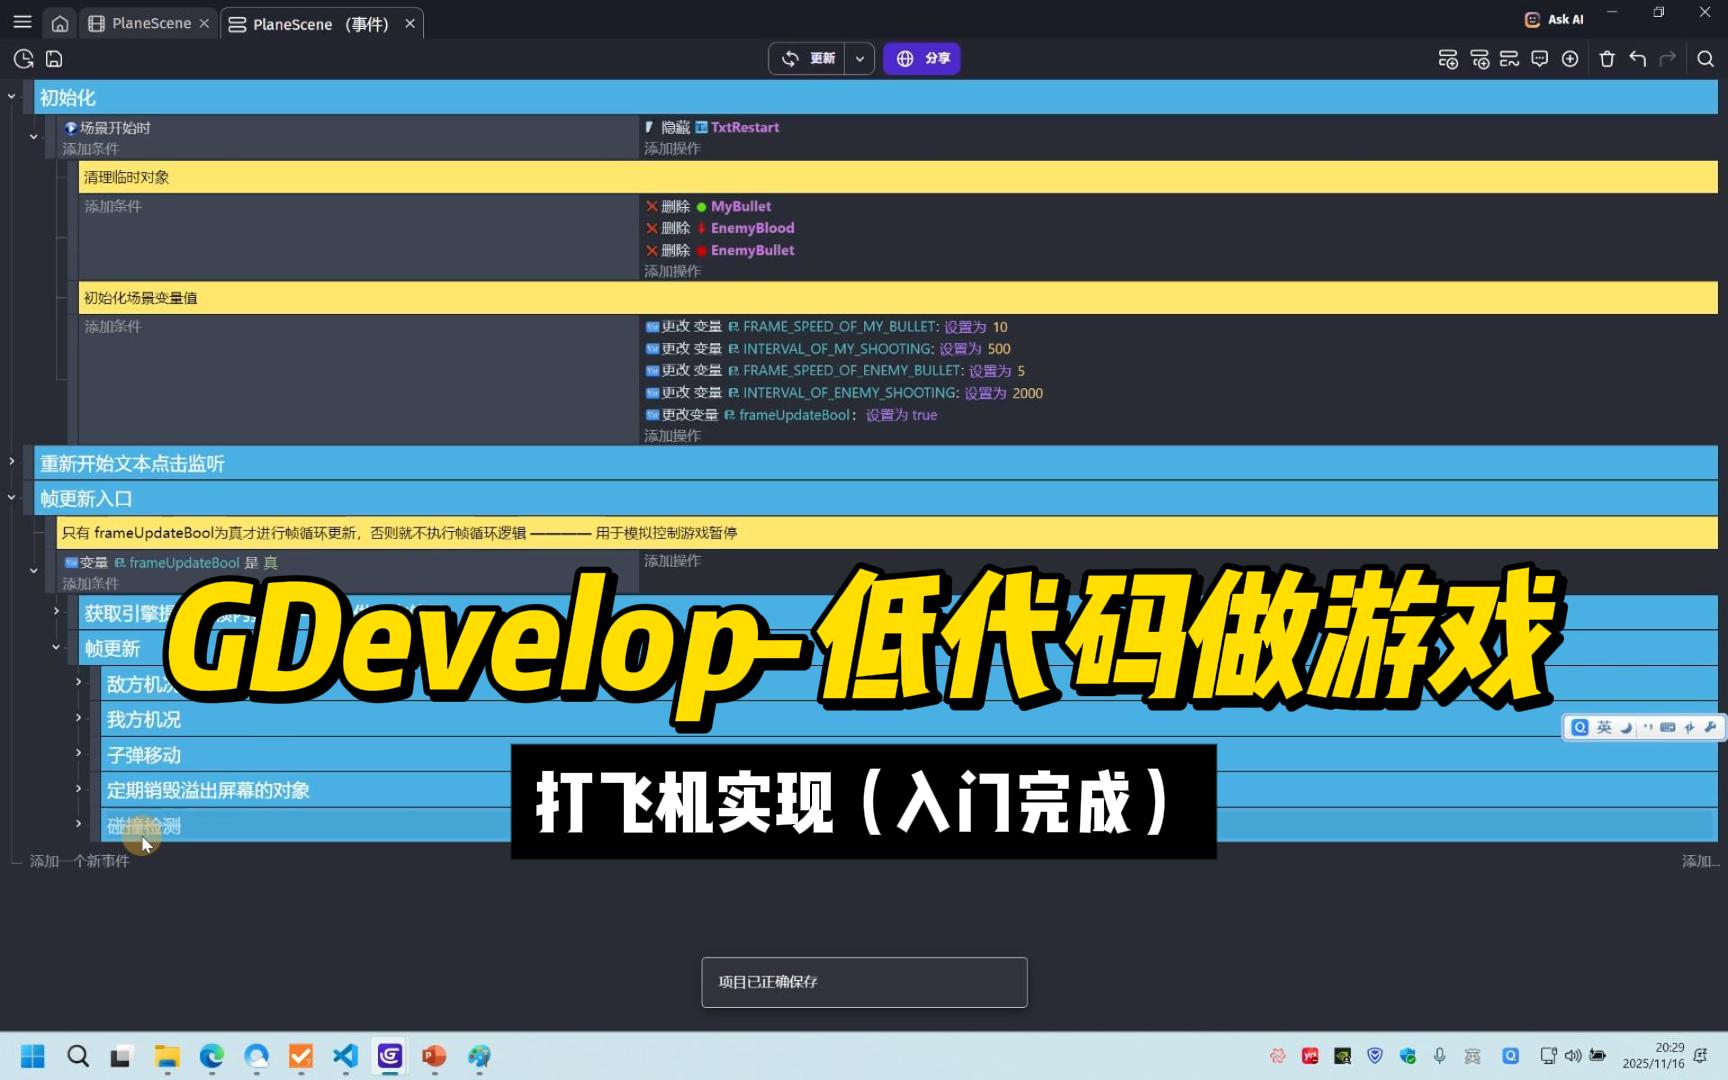
Task: Click 添加操作 below 隐藏 TxtRestart
Action: 672,149
